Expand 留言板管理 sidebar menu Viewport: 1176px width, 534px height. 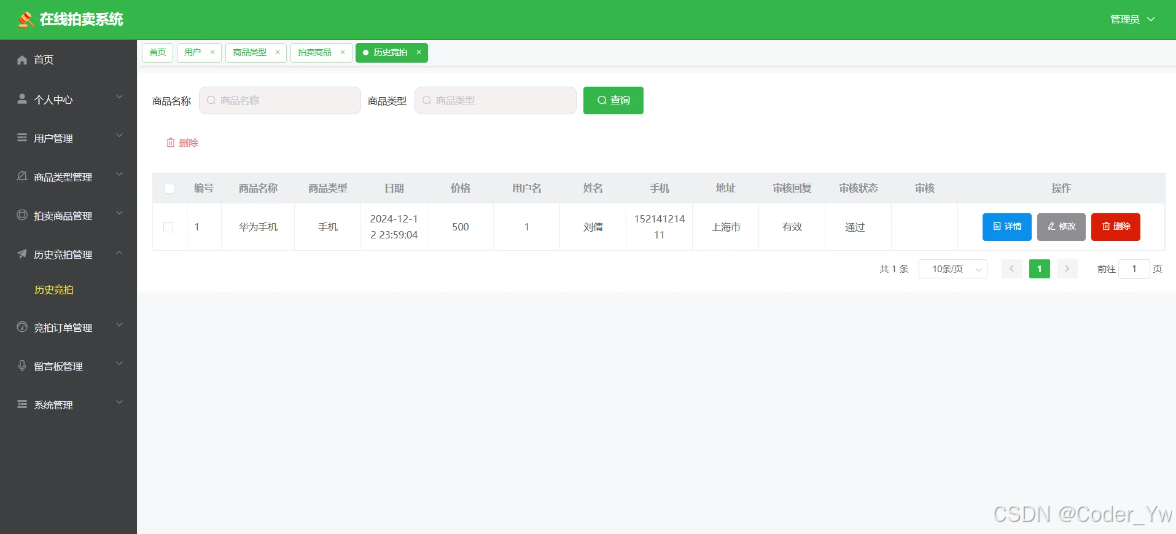[x=119, y=364]
